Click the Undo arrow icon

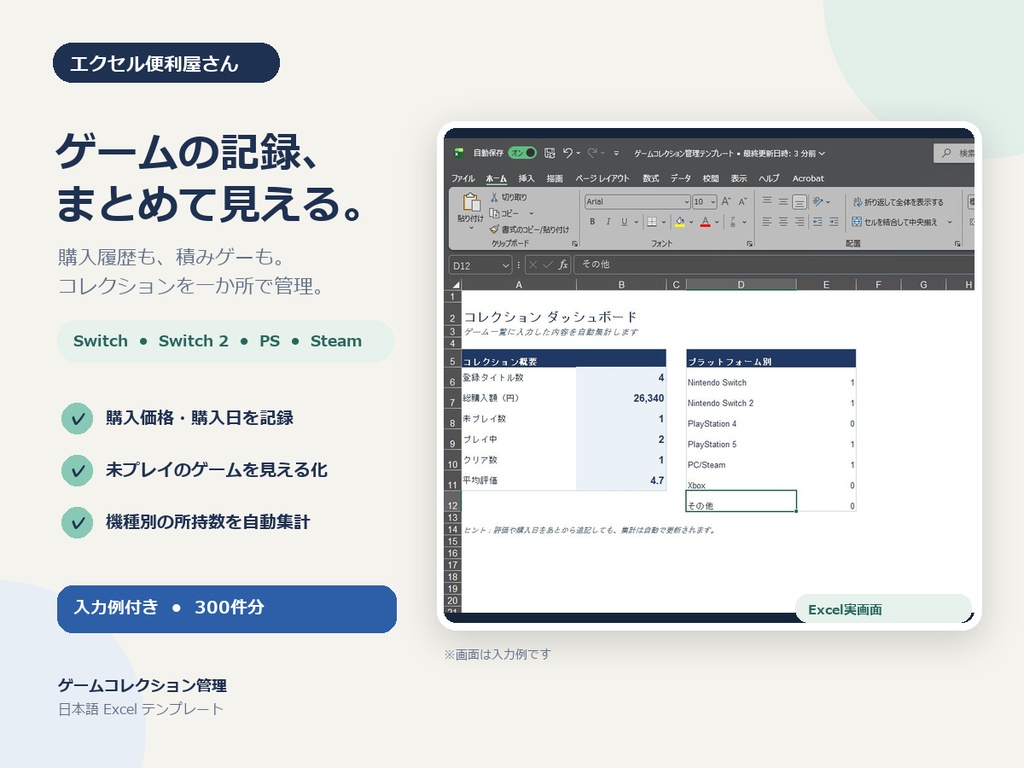click(568, 153)
